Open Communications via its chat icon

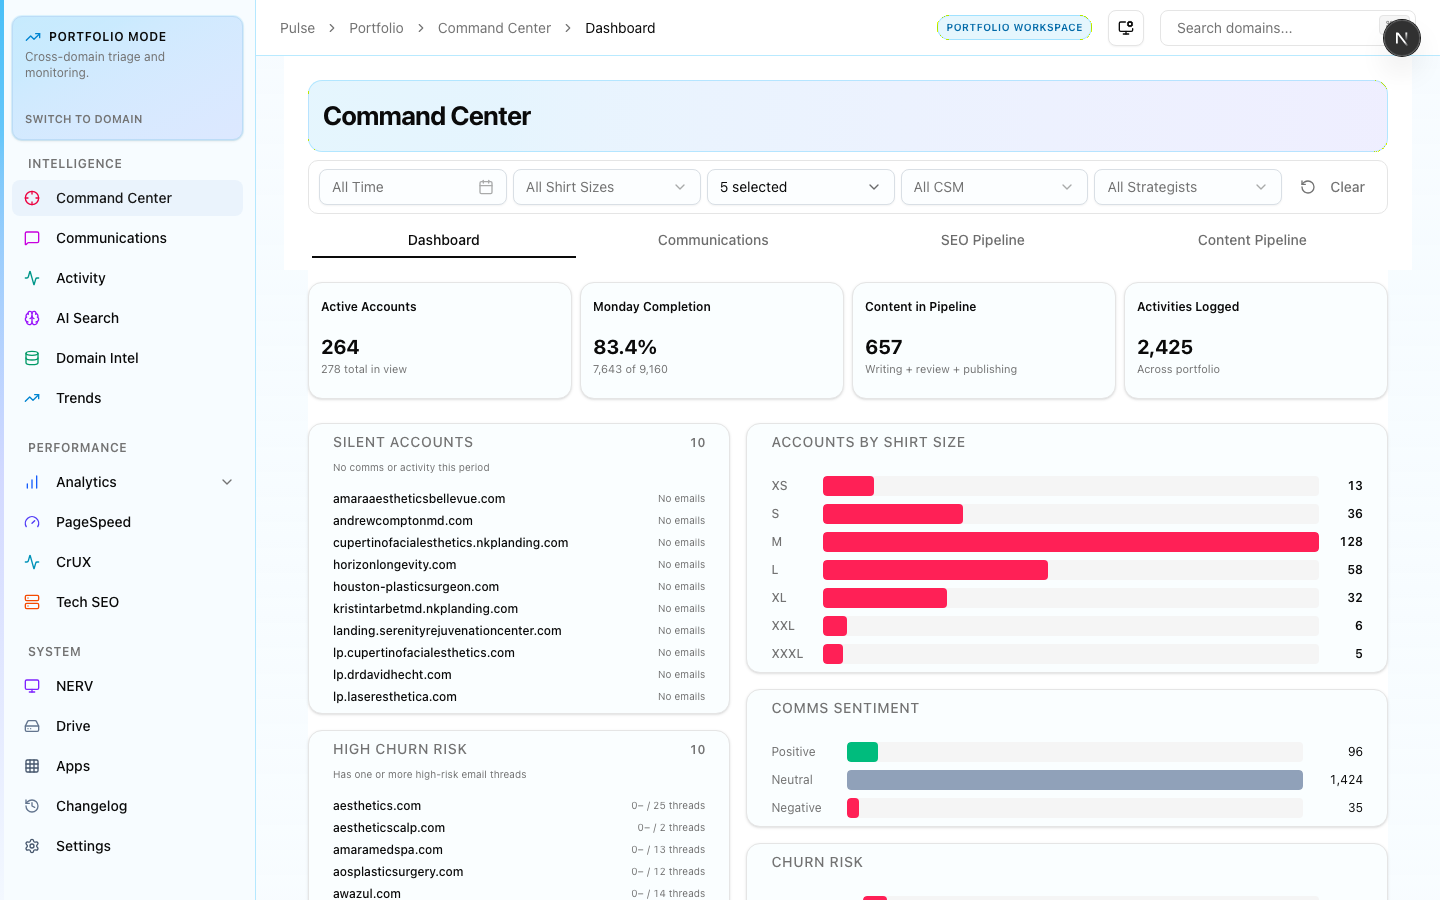pos(32,238)
